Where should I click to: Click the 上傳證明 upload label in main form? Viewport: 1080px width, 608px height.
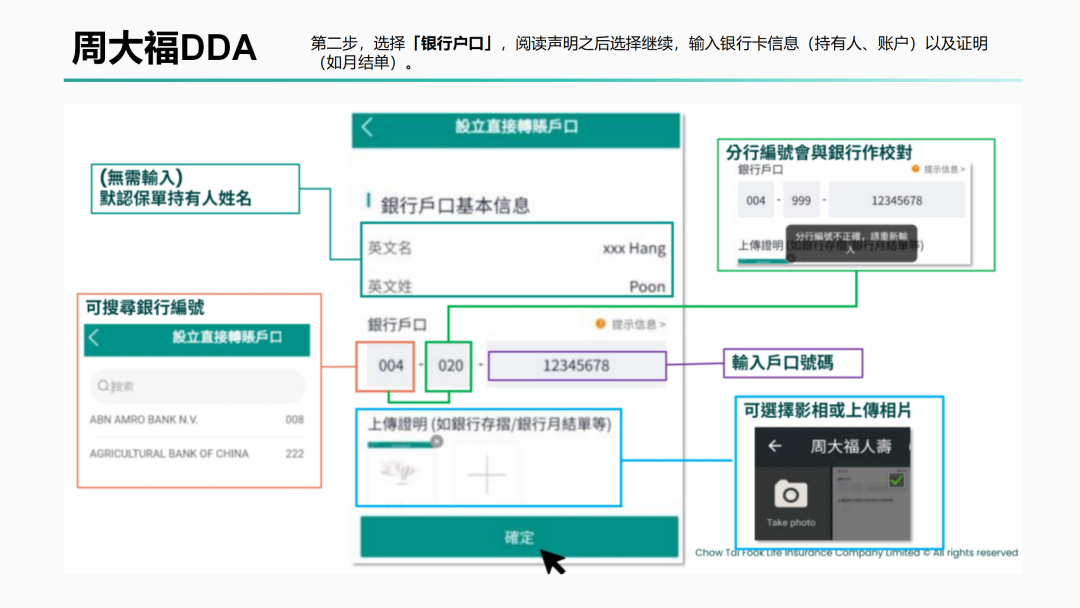489,423
